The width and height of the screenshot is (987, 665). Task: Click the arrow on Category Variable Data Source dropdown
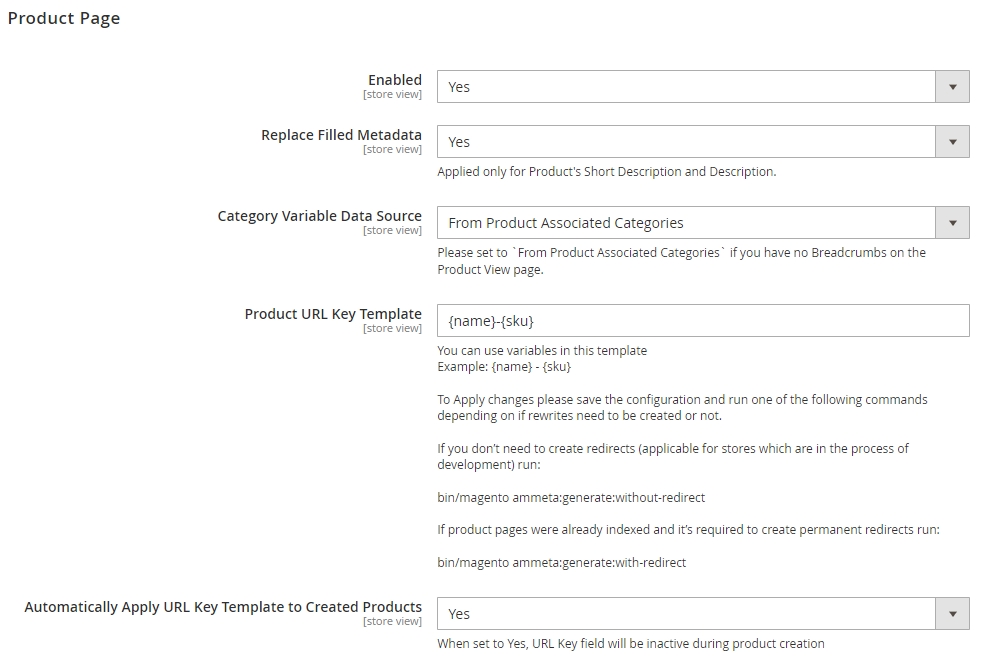click(952, 223)
